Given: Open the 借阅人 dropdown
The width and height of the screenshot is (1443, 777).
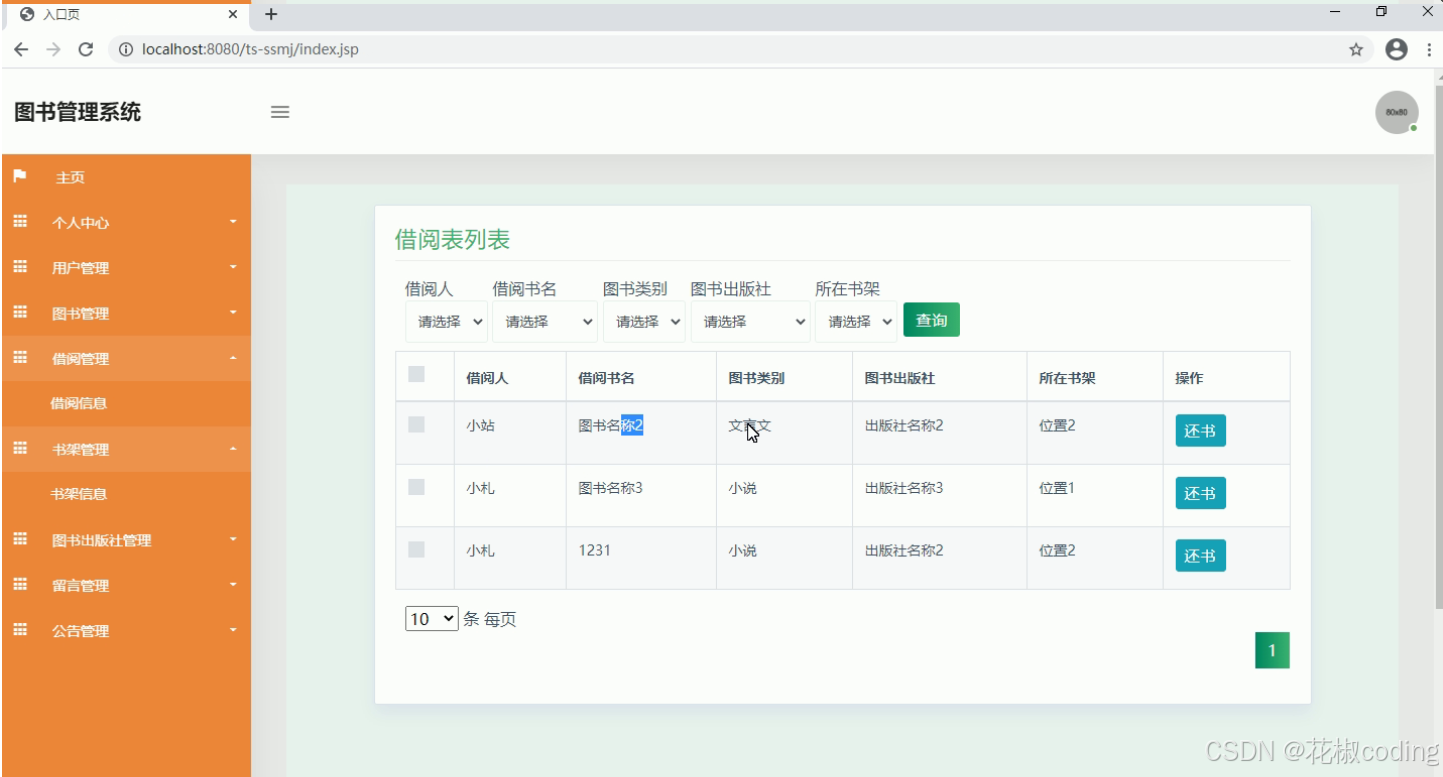Looking at the screenshot, I should 445,321.
